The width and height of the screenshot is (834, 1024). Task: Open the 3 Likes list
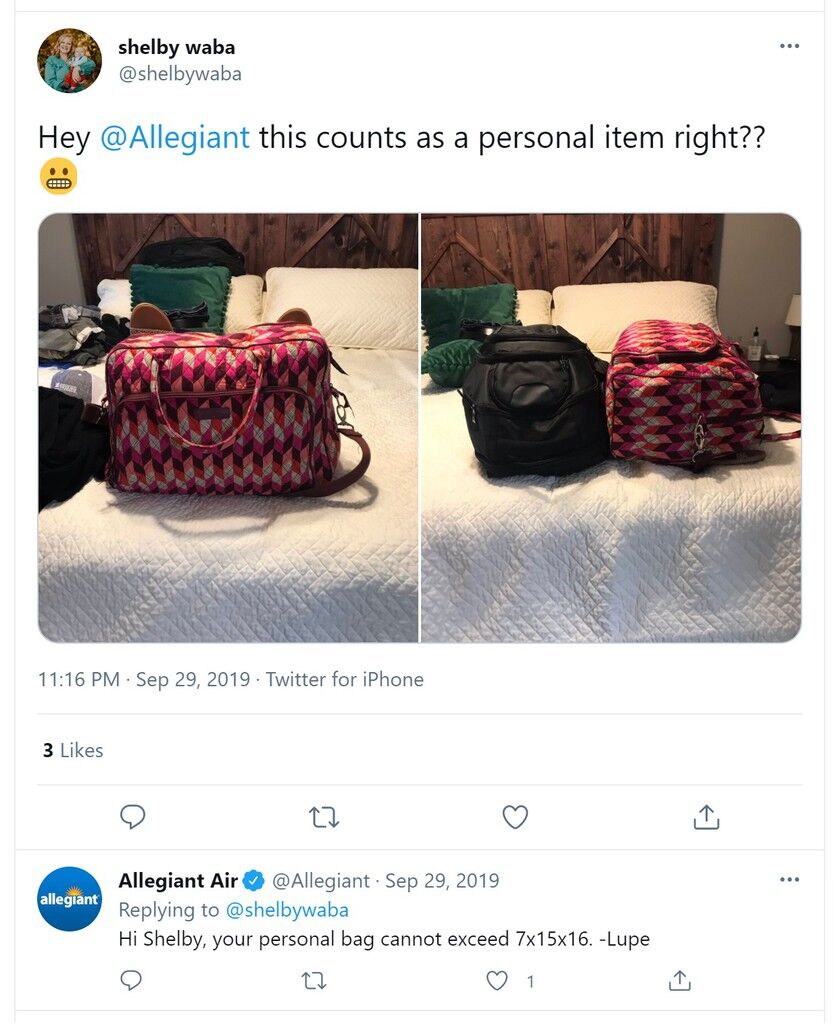pos(73,750)
